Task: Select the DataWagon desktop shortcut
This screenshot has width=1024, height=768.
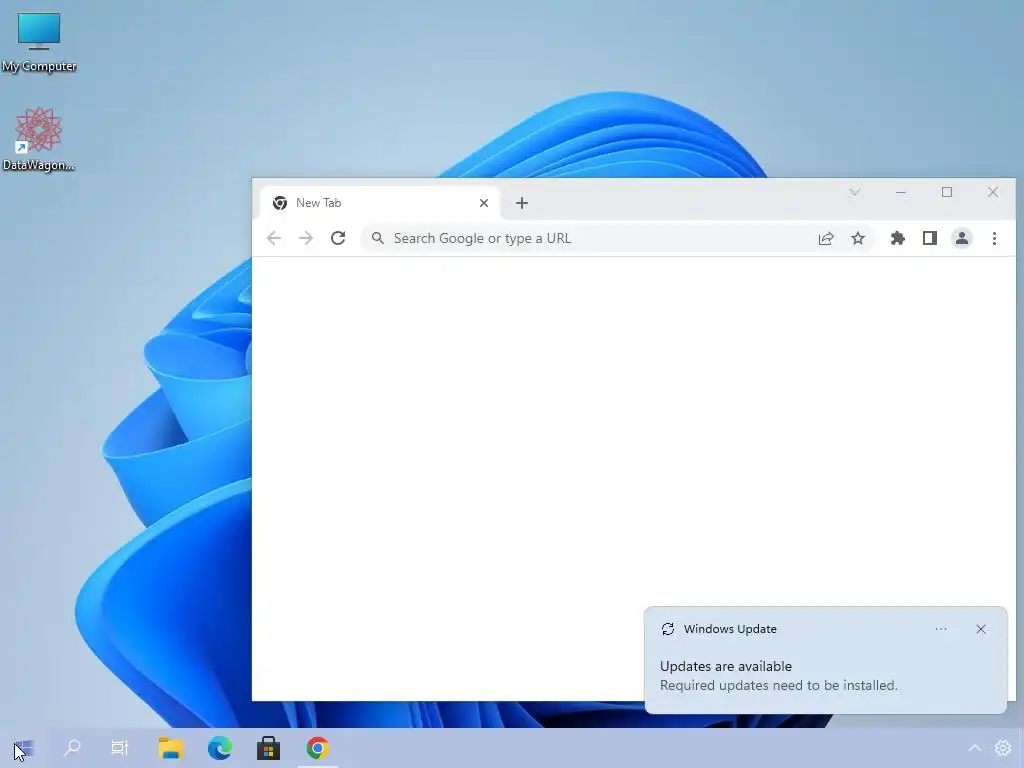Action: click(39, 140)
